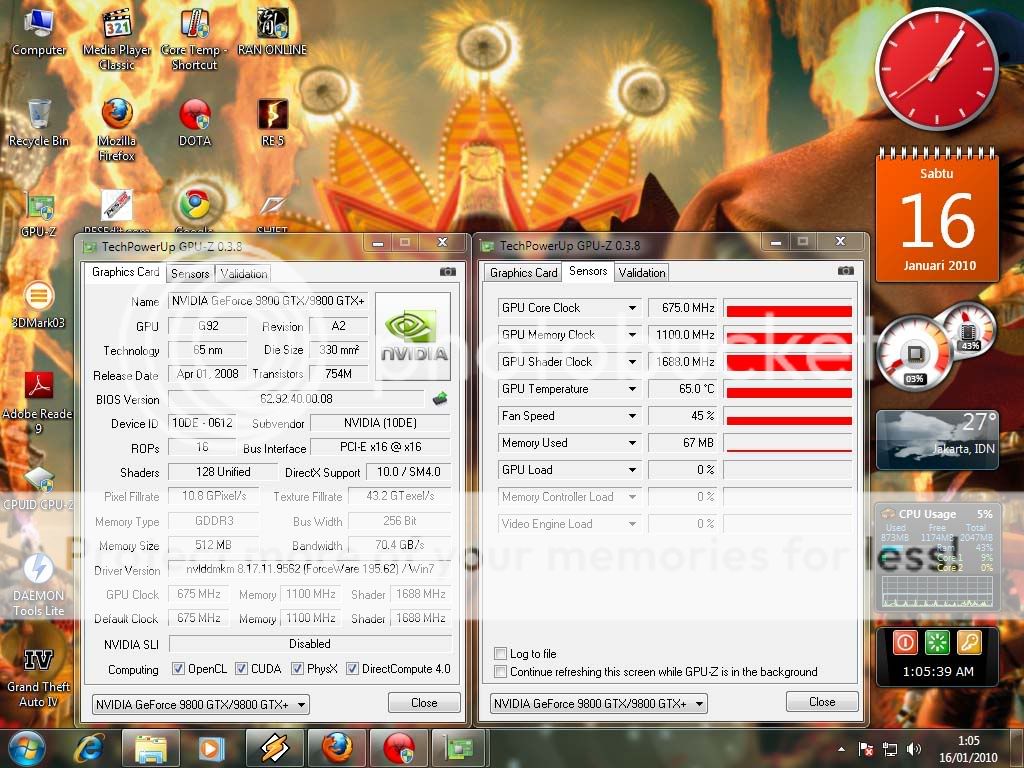Open Validation tab in the Graphics Card window
The height and width of the screenshot is (768, 1024).
pos(244,274)
